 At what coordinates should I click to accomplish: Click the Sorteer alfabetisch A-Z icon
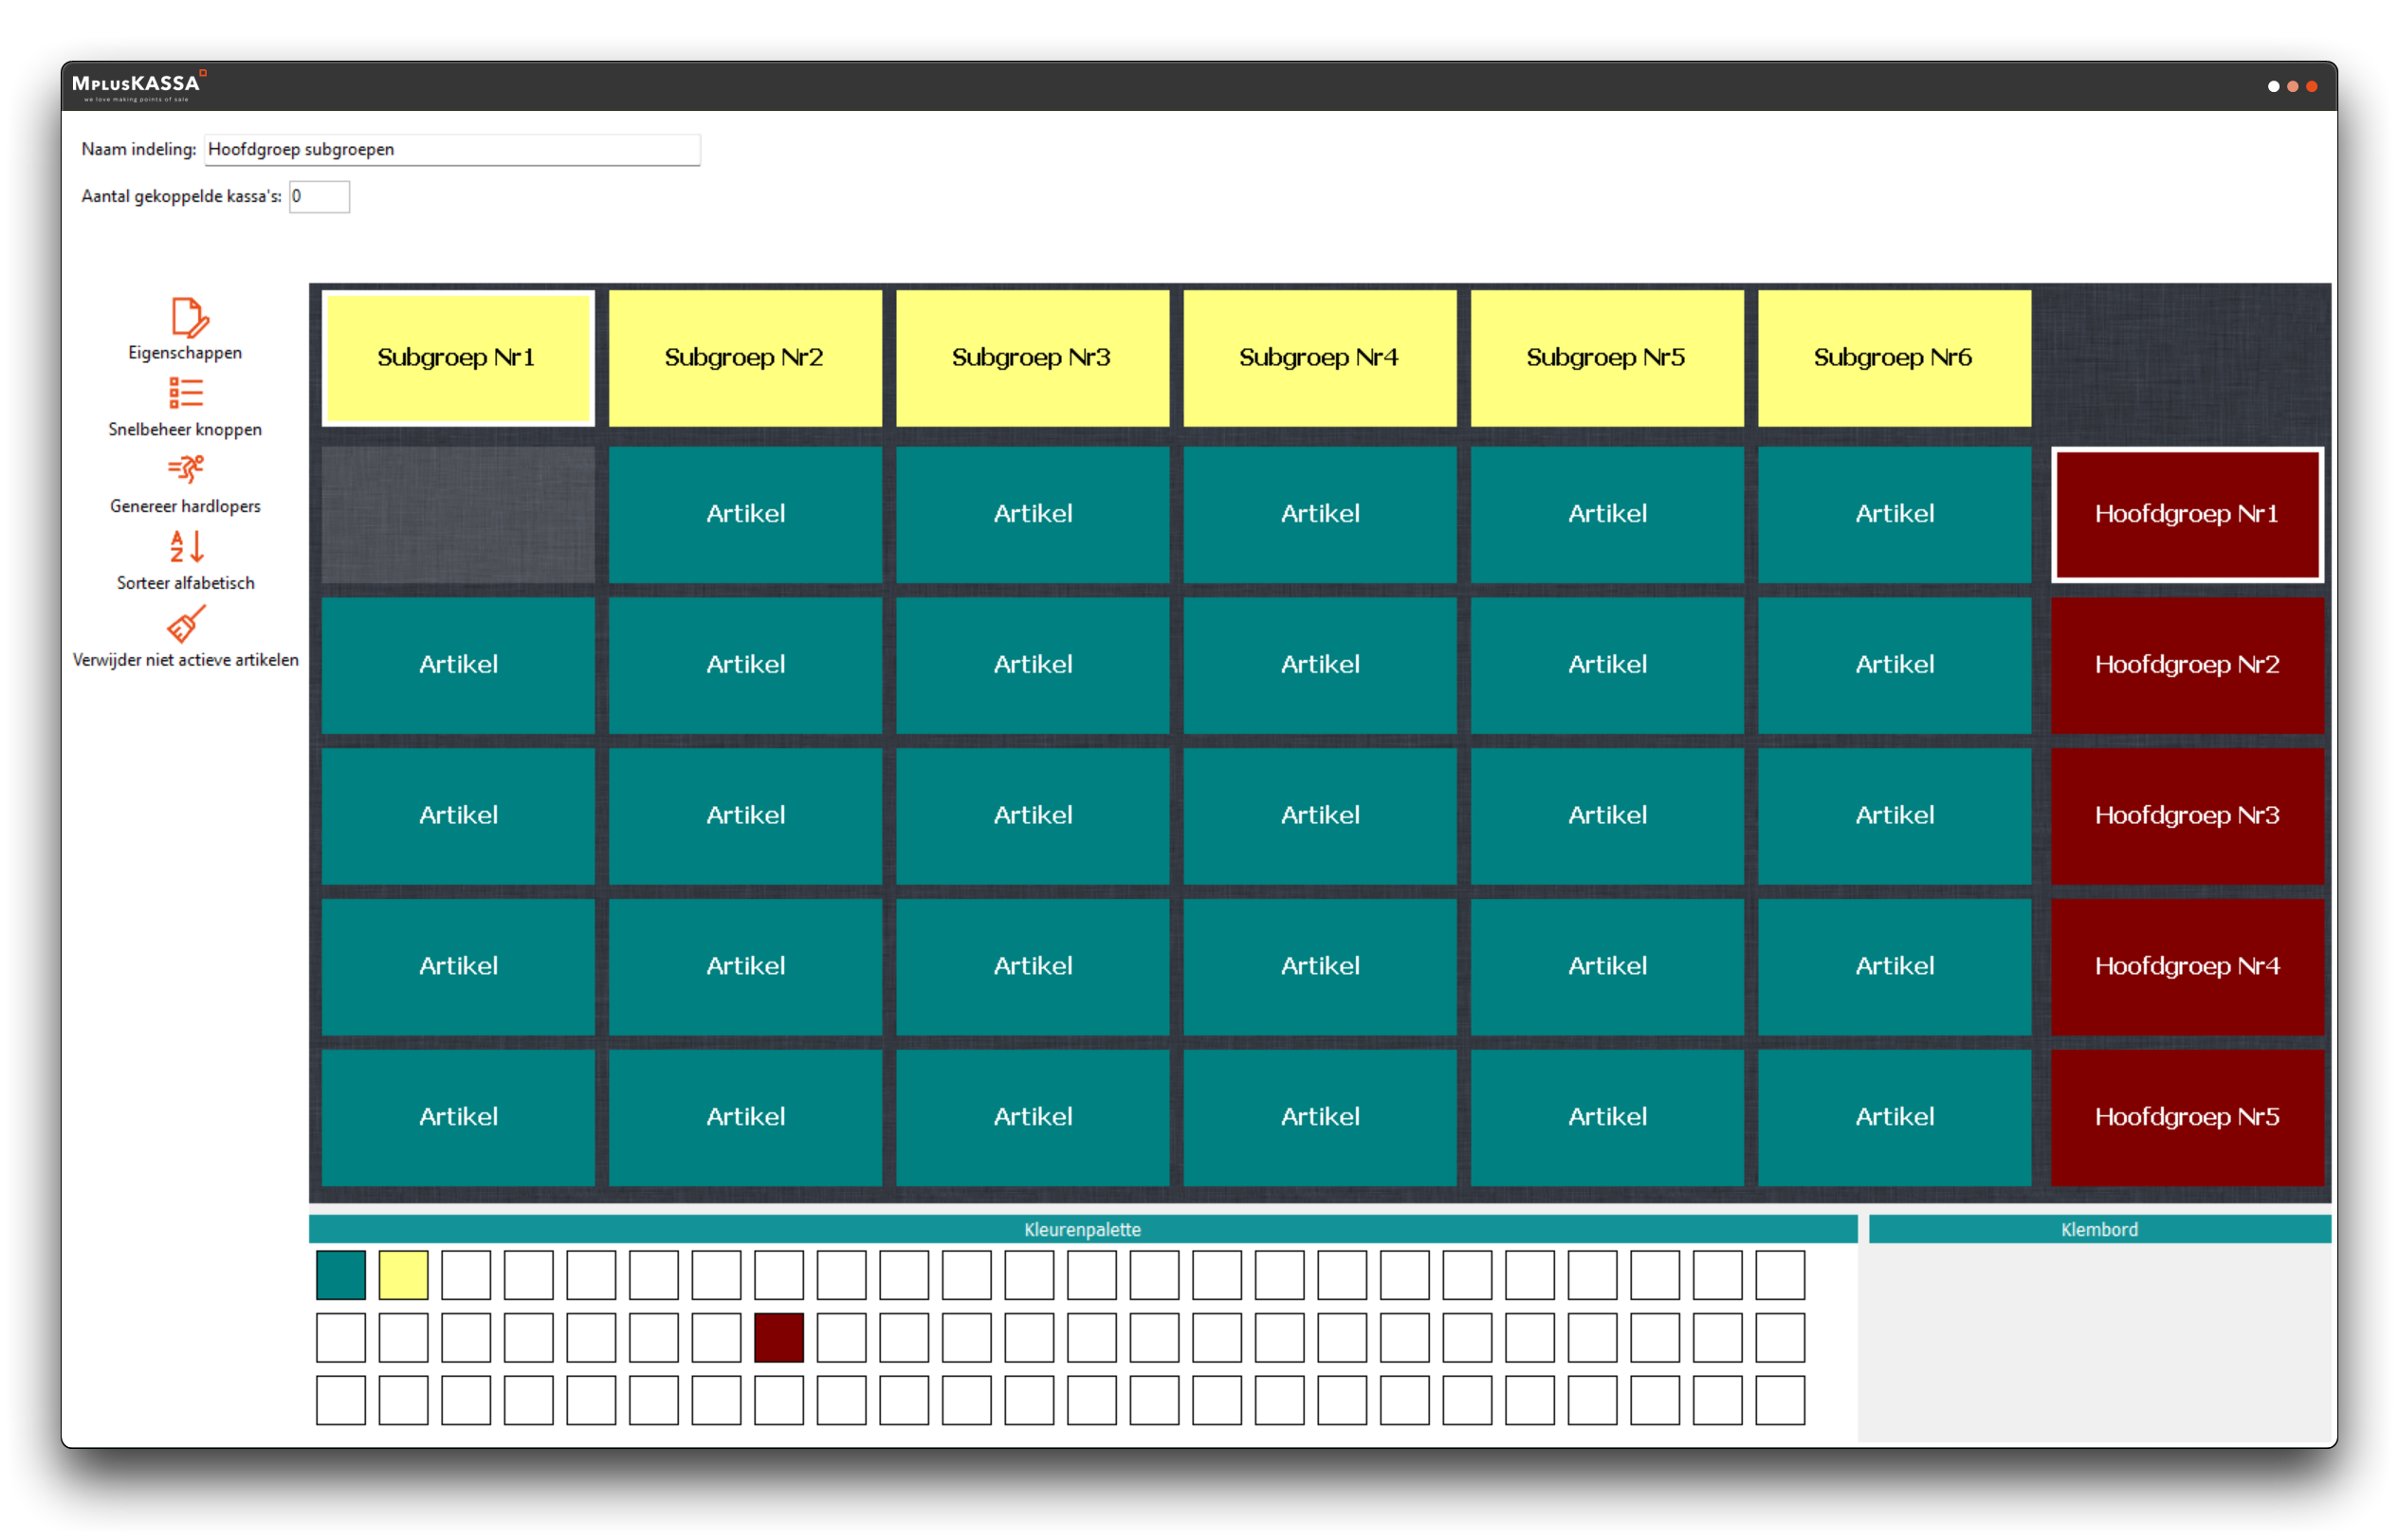pyautogui.click(x=186, y=547)
